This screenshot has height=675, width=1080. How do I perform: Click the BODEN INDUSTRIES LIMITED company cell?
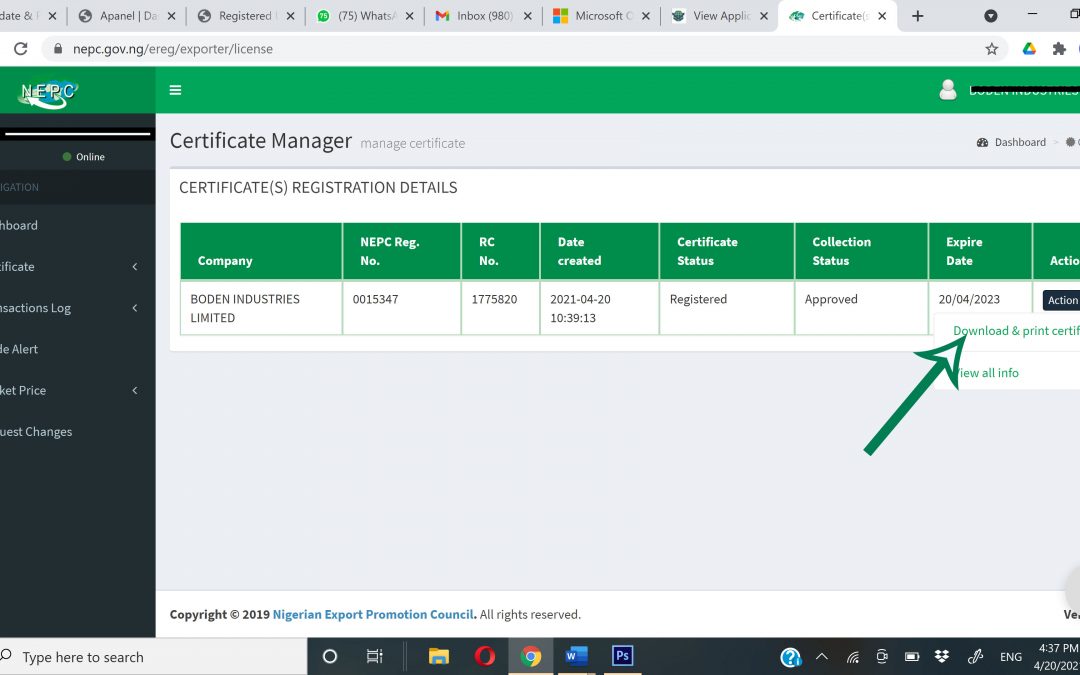point(261,308)
